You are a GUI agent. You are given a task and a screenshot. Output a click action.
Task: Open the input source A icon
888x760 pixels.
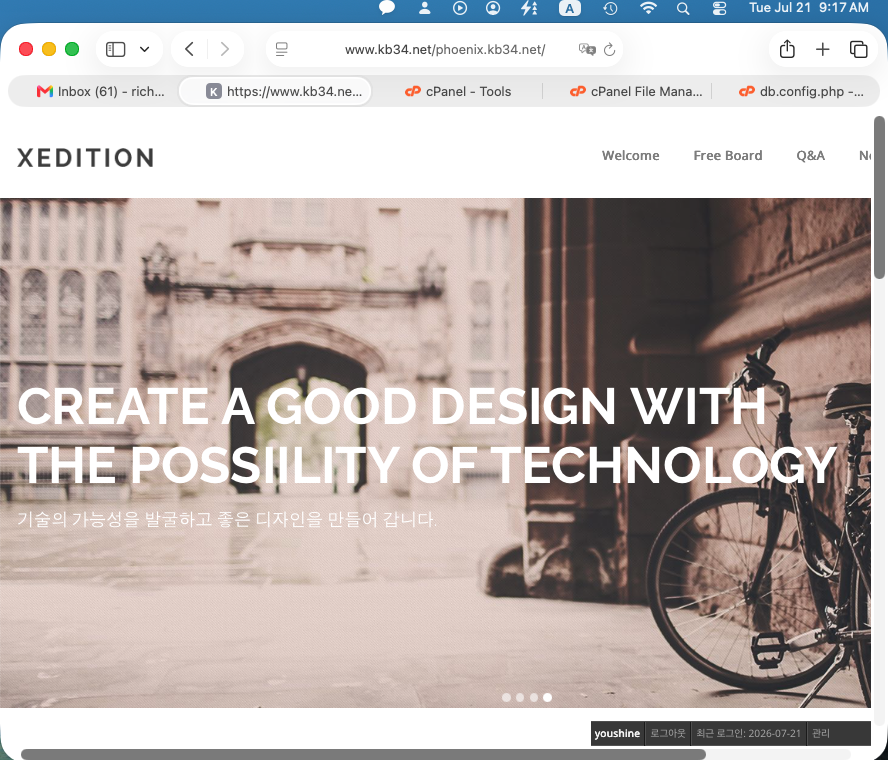(x=570, y=8)
